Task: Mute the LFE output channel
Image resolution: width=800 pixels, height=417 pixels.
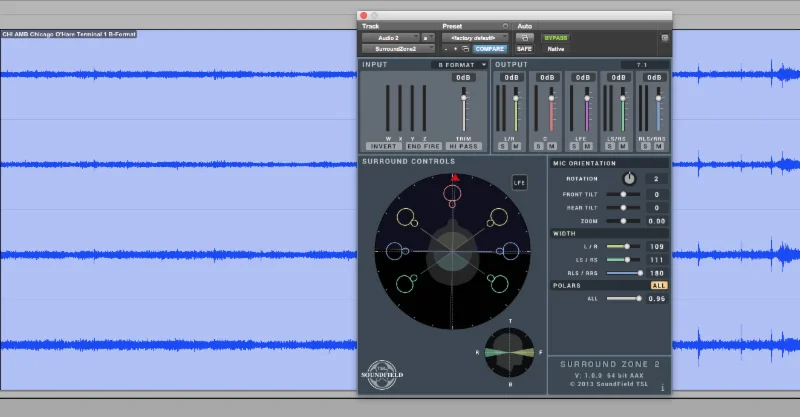Action: pyautogui.click(x=587, y=146)
